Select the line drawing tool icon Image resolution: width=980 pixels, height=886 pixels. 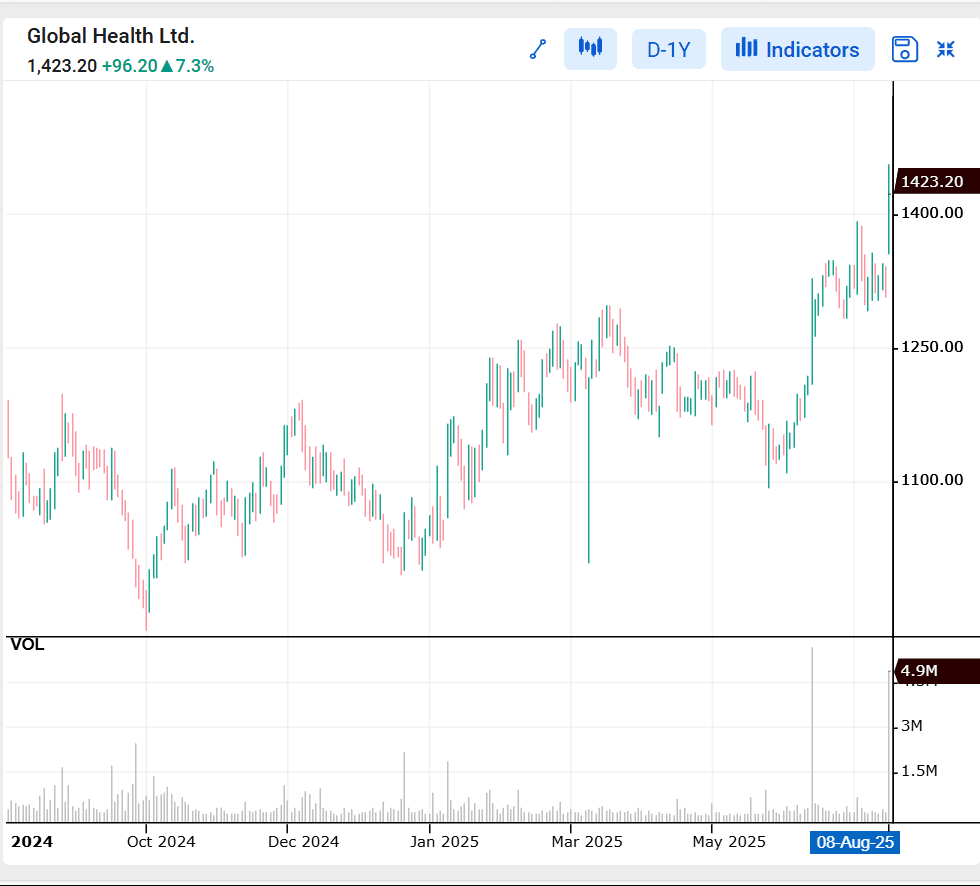point(538,49)
